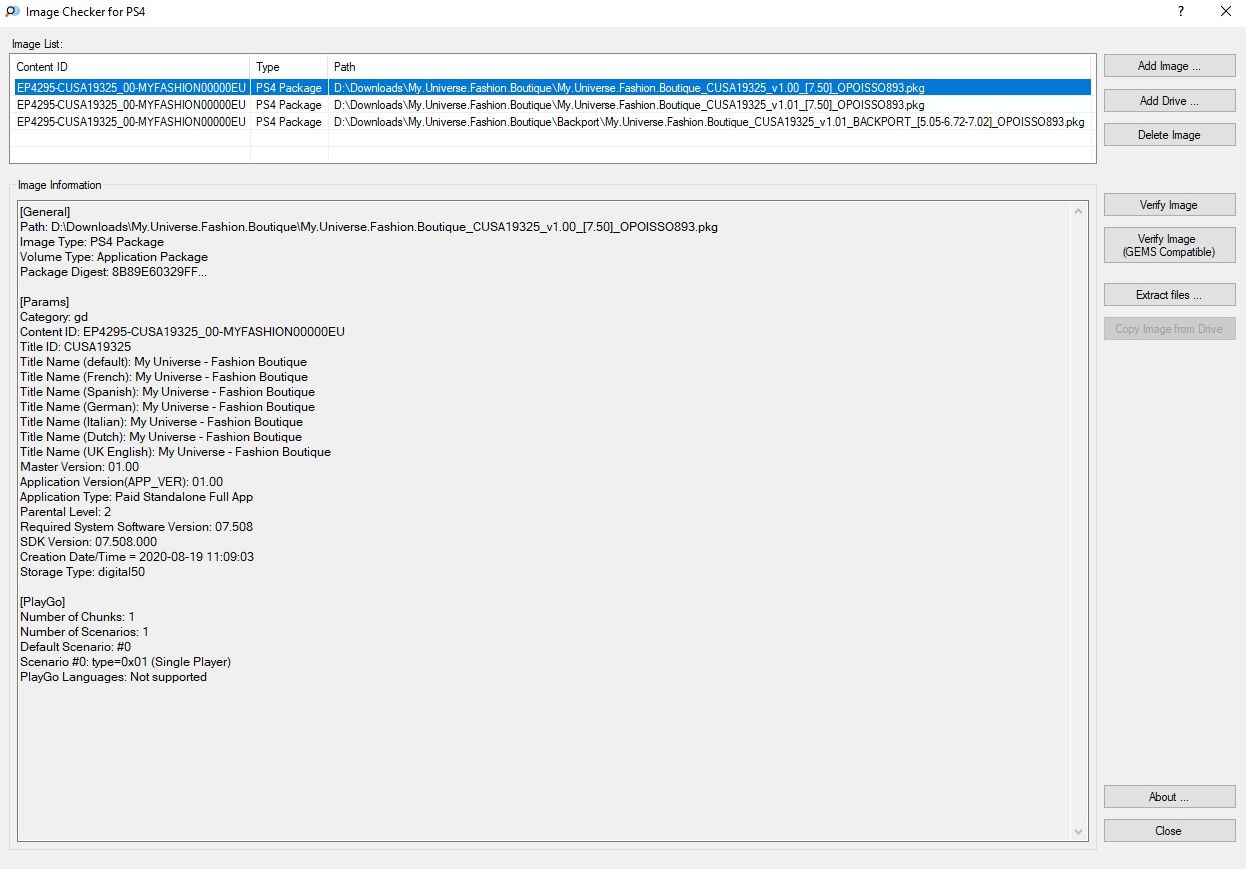The height and width of the screenshot is (869, 1246).
Task: Select the v1.01_[7.50] package row
Action: pos(552,105)
